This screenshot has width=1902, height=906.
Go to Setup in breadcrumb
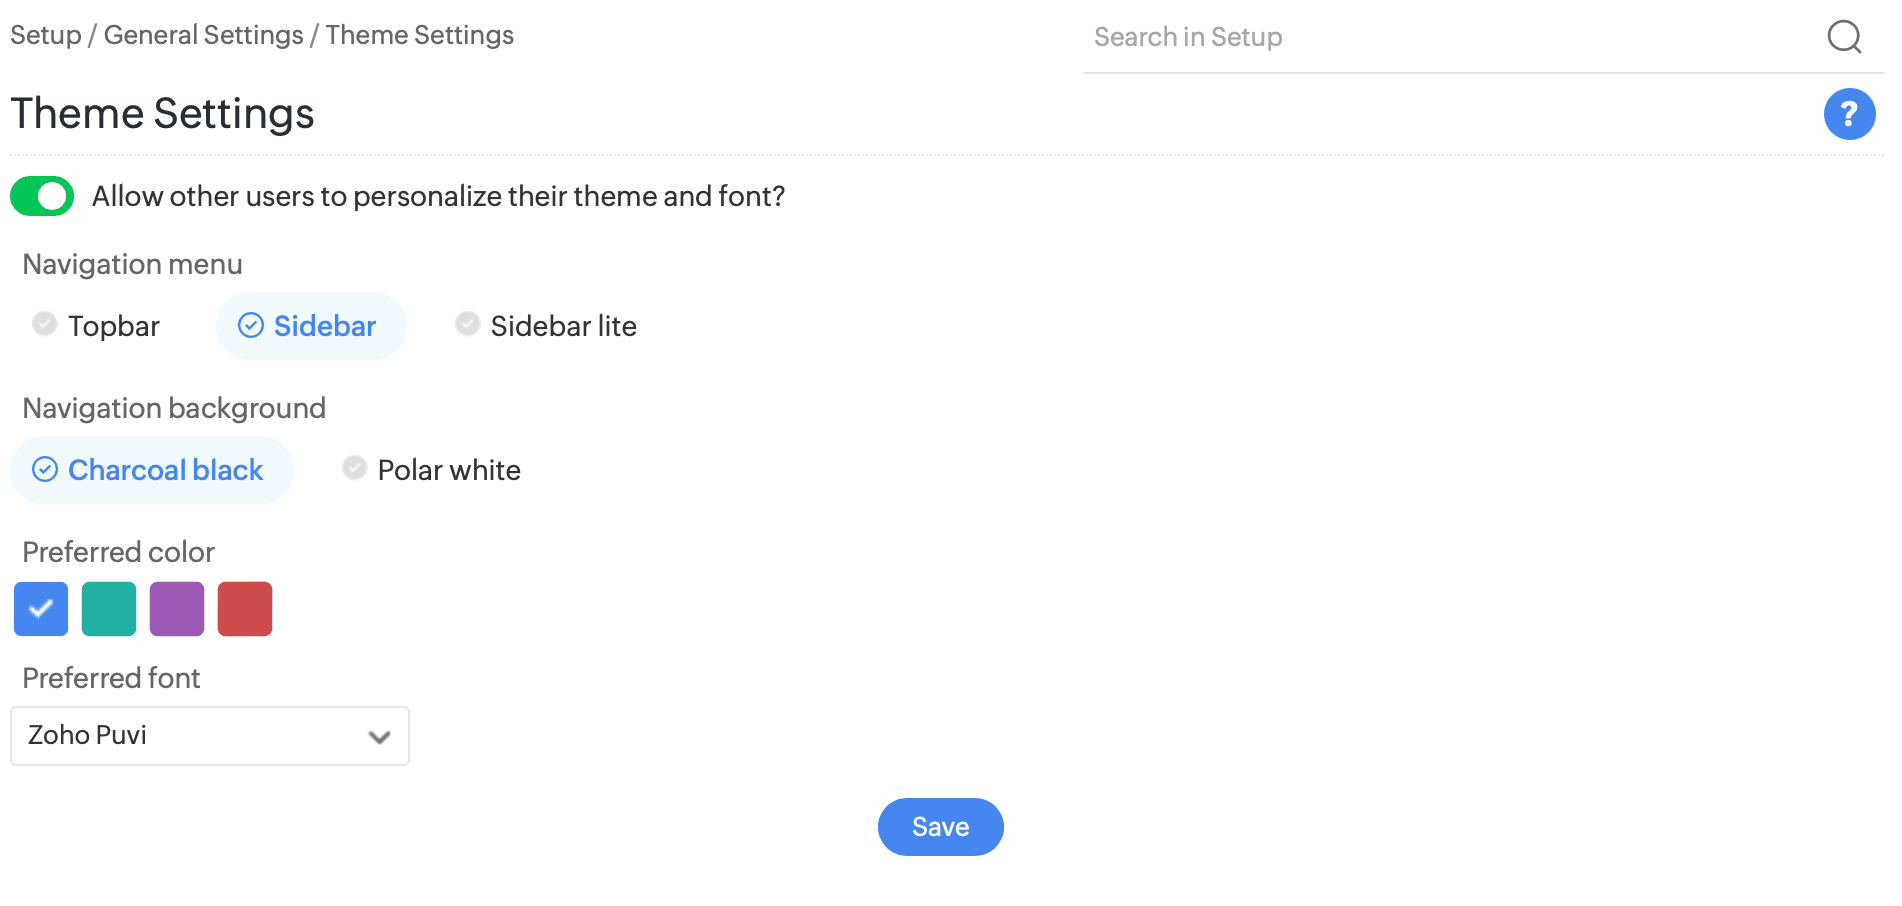(x=46, y=35)
